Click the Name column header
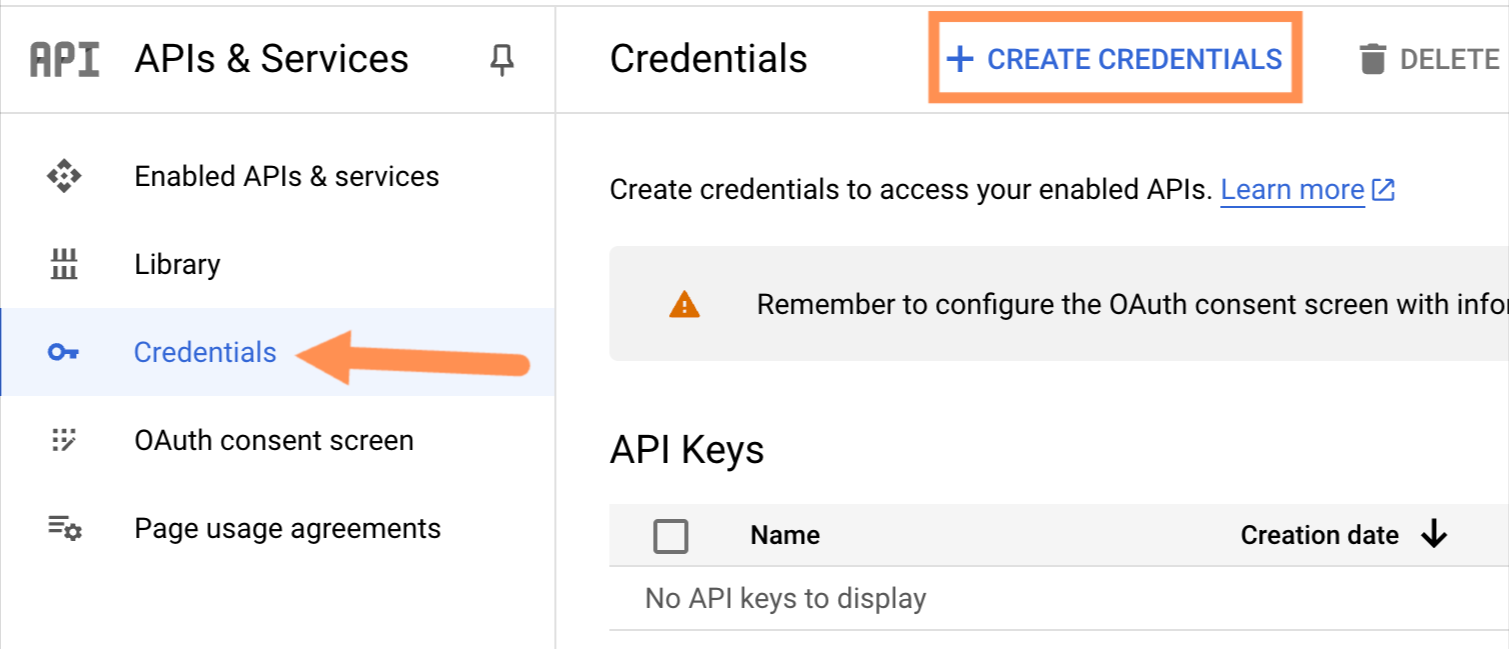 tap(785, 536)
